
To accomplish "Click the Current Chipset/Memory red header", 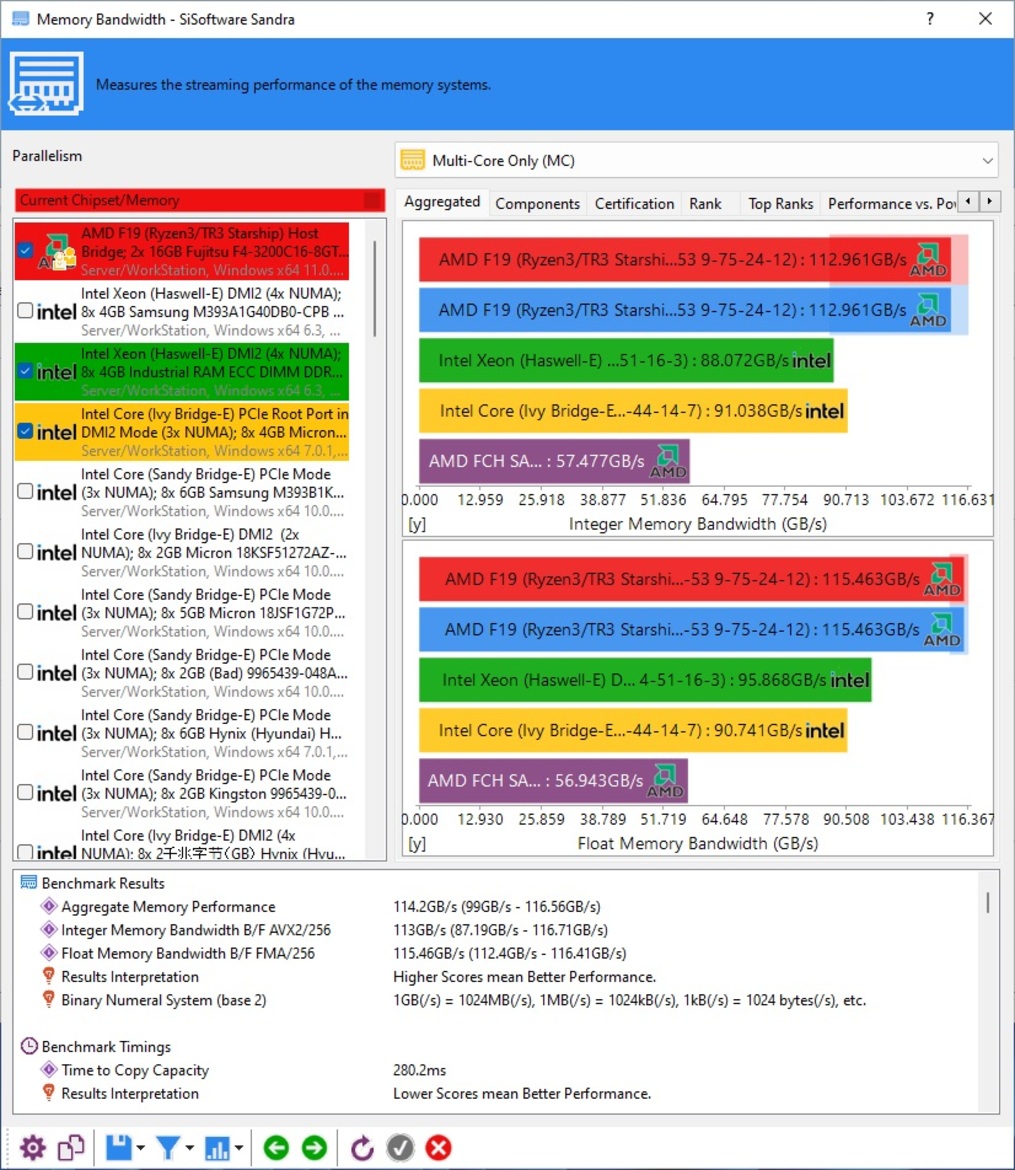I will (x=199, y=200).
